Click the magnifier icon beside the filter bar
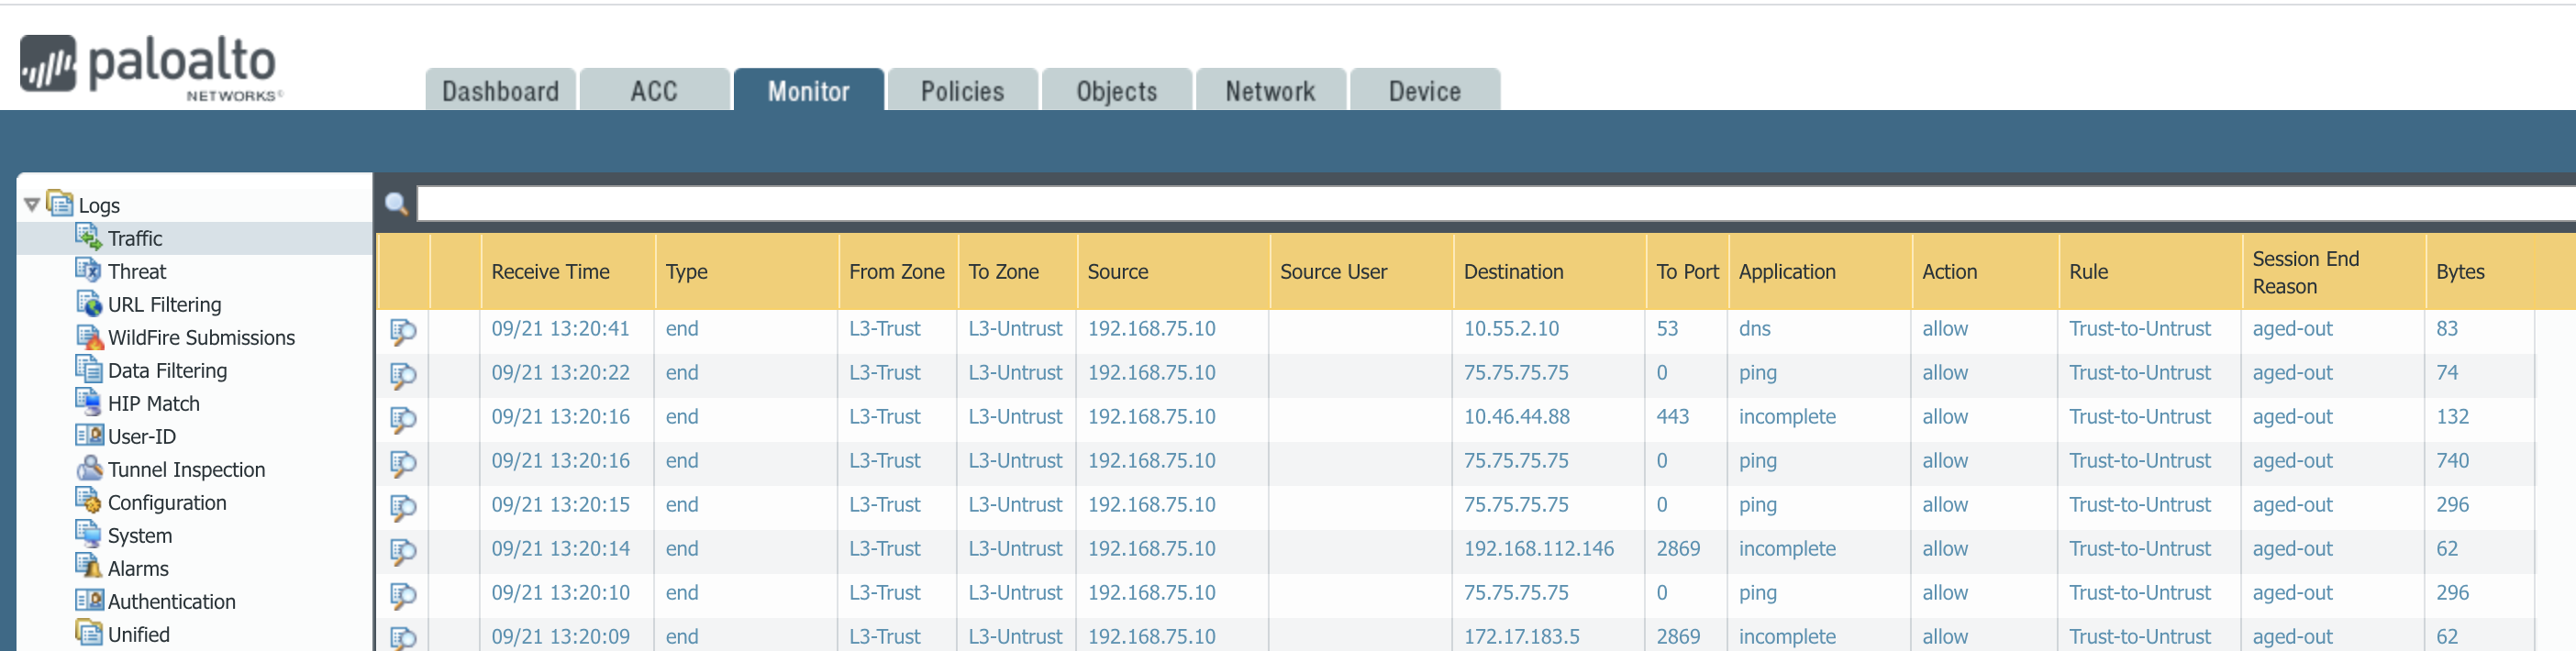Screen dimensions: 2576x651 coord(396,204)
